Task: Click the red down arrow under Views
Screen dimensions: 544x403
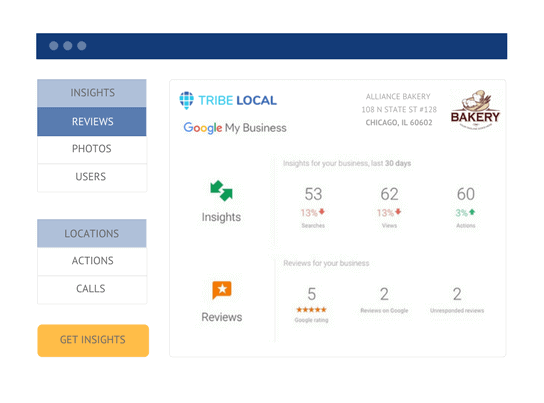Action: point(398,212)
